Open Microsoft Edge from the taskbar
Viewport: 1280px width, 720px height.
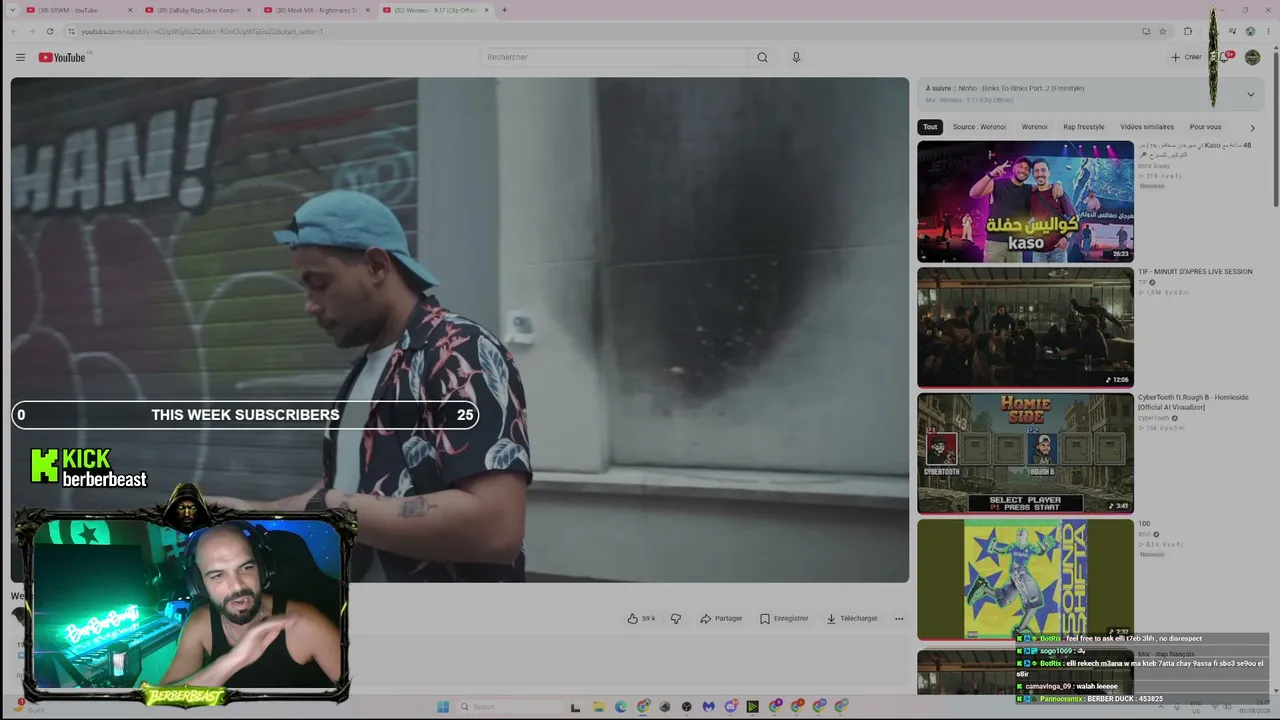tap(621, 707)
